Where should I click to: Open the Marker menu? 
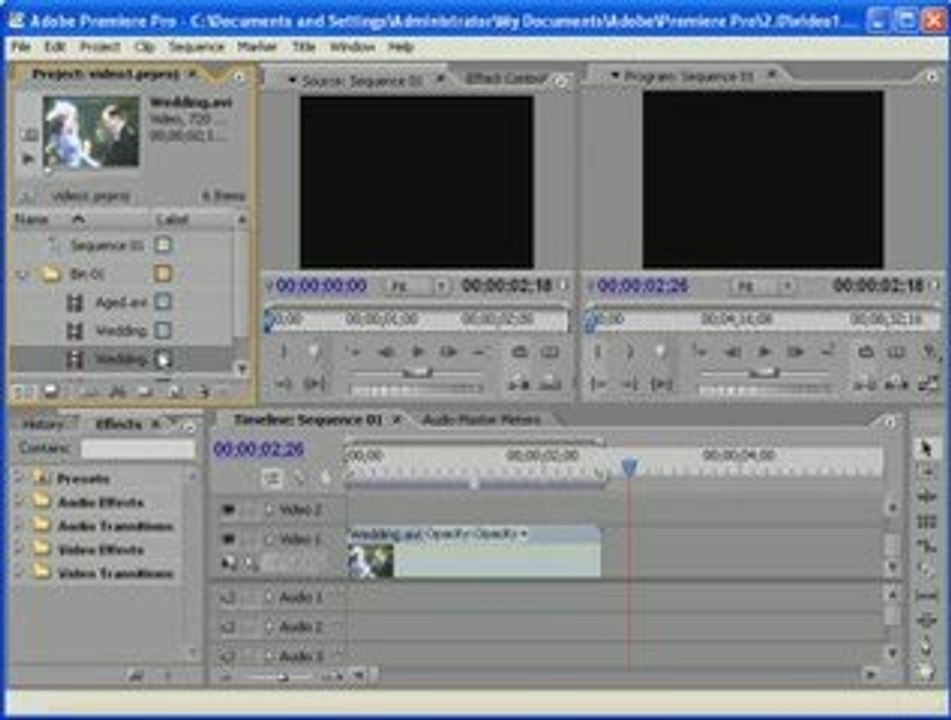(257, 47)
